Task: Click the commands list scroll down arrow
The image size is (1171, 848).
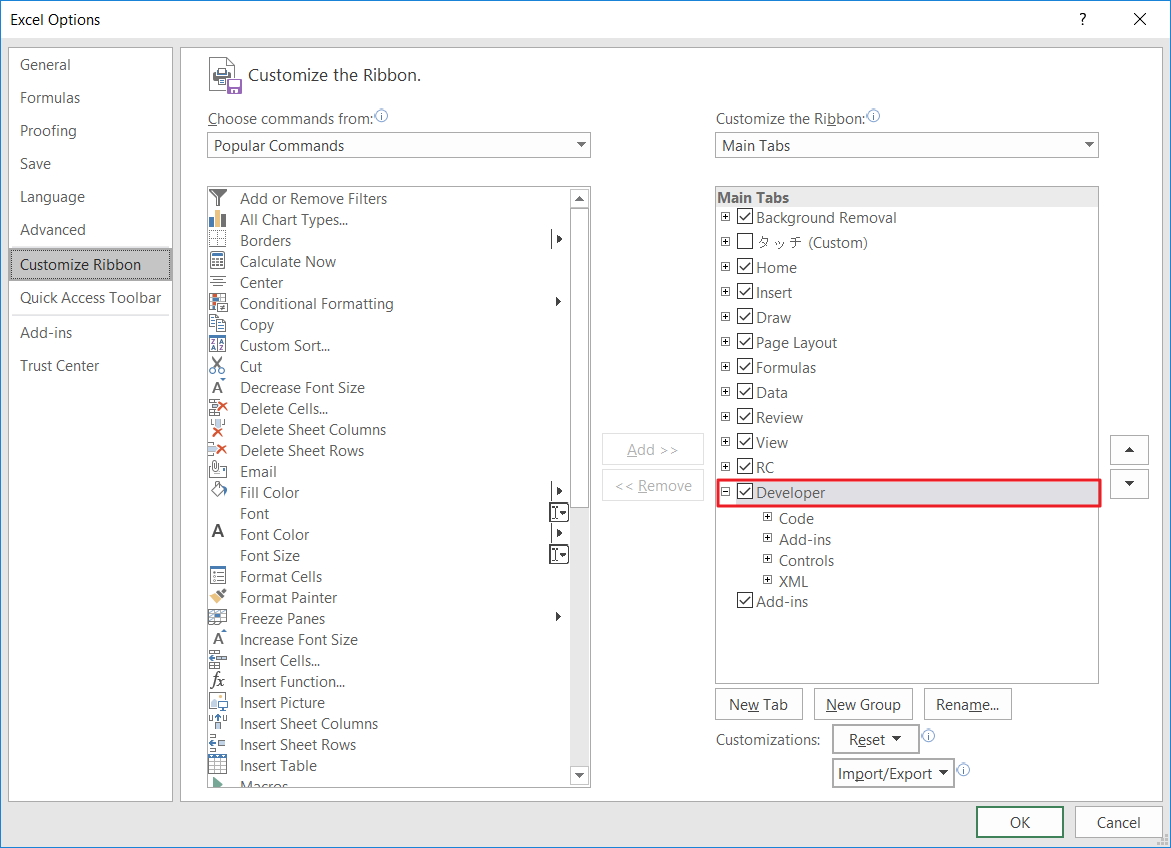Action: (580, 776)
